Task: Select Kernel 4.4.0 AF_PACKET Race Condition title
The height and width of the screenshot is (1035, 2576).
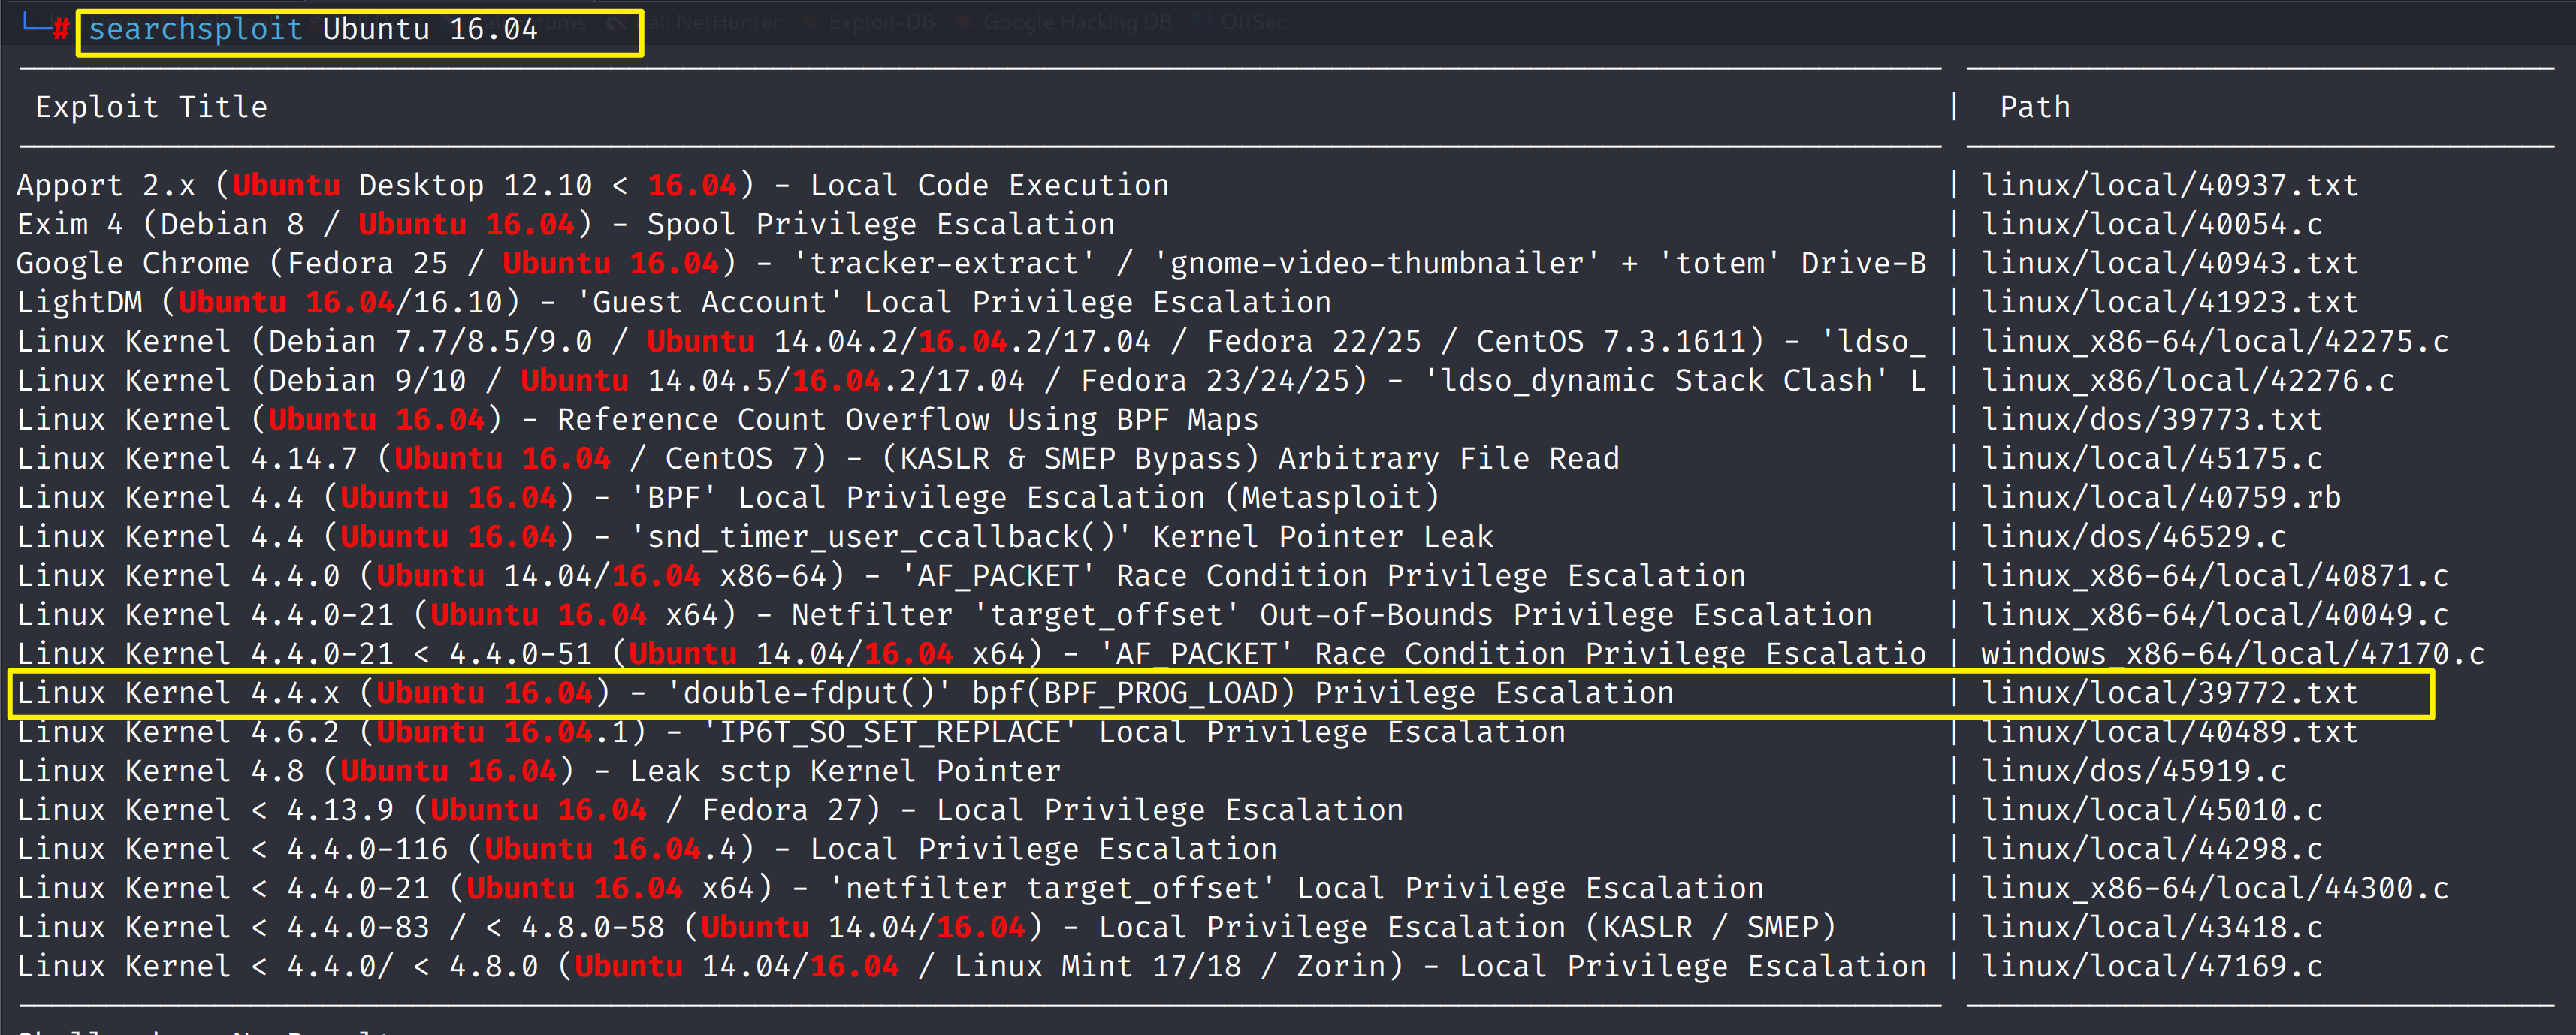Action: [x=880, y=575]
